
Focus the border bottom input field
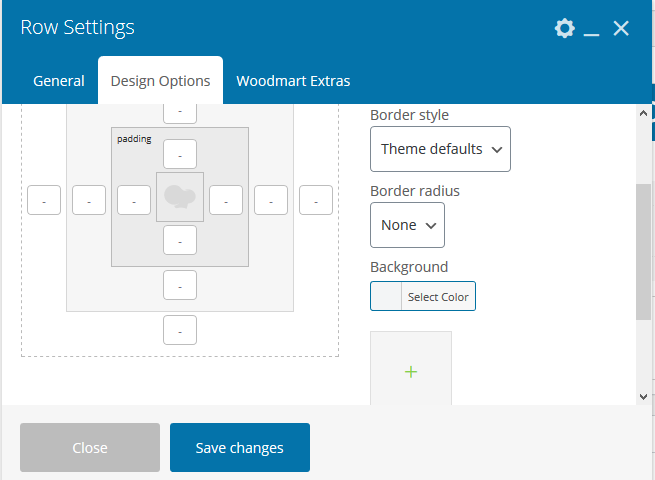(x=180, y=285)
